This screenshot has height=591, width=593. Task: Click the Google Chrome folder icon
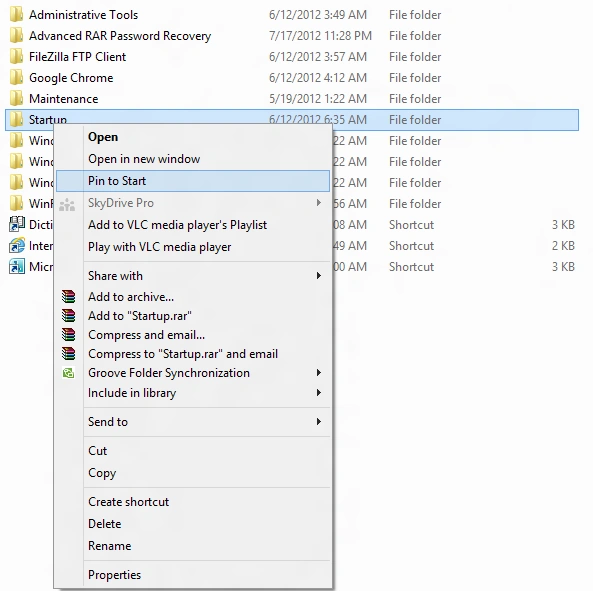(16, 78)
